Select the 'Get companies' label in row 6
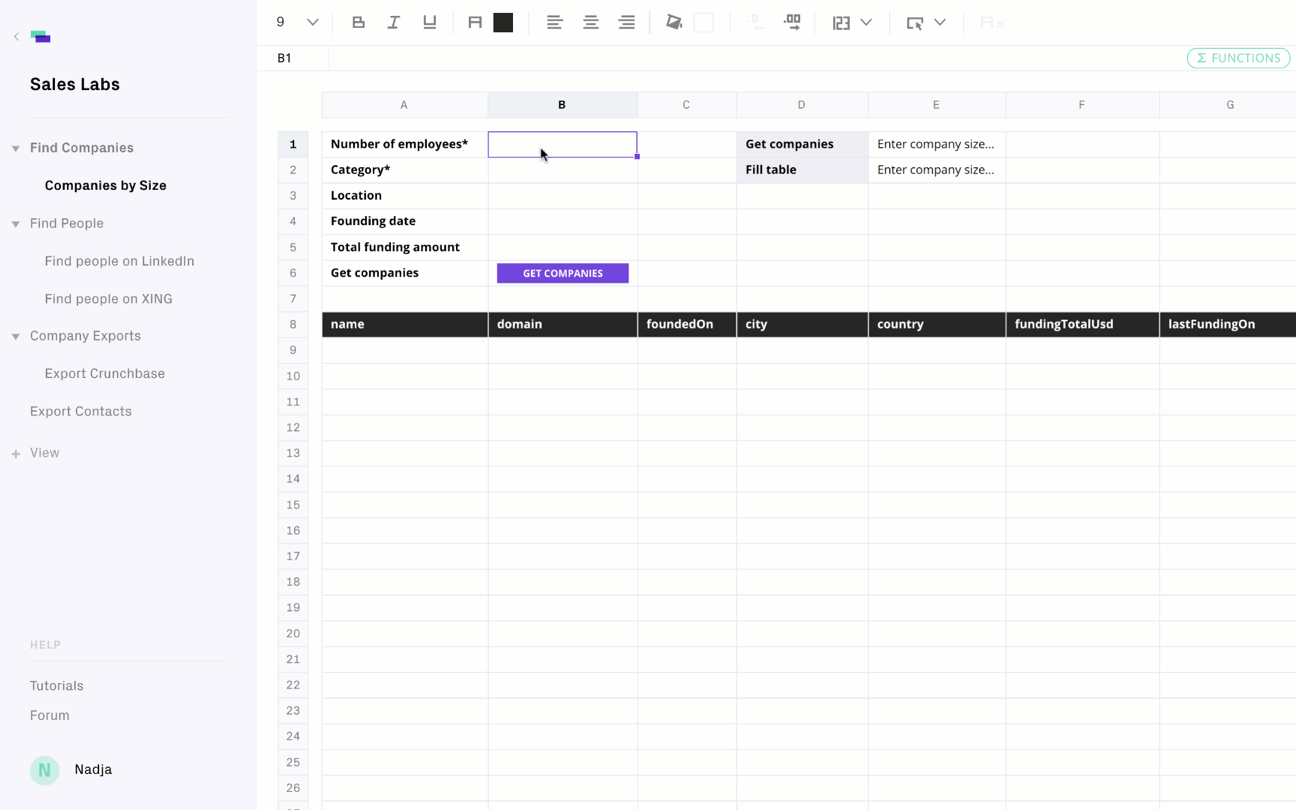 pyautogui.click(x=404, y=273)
